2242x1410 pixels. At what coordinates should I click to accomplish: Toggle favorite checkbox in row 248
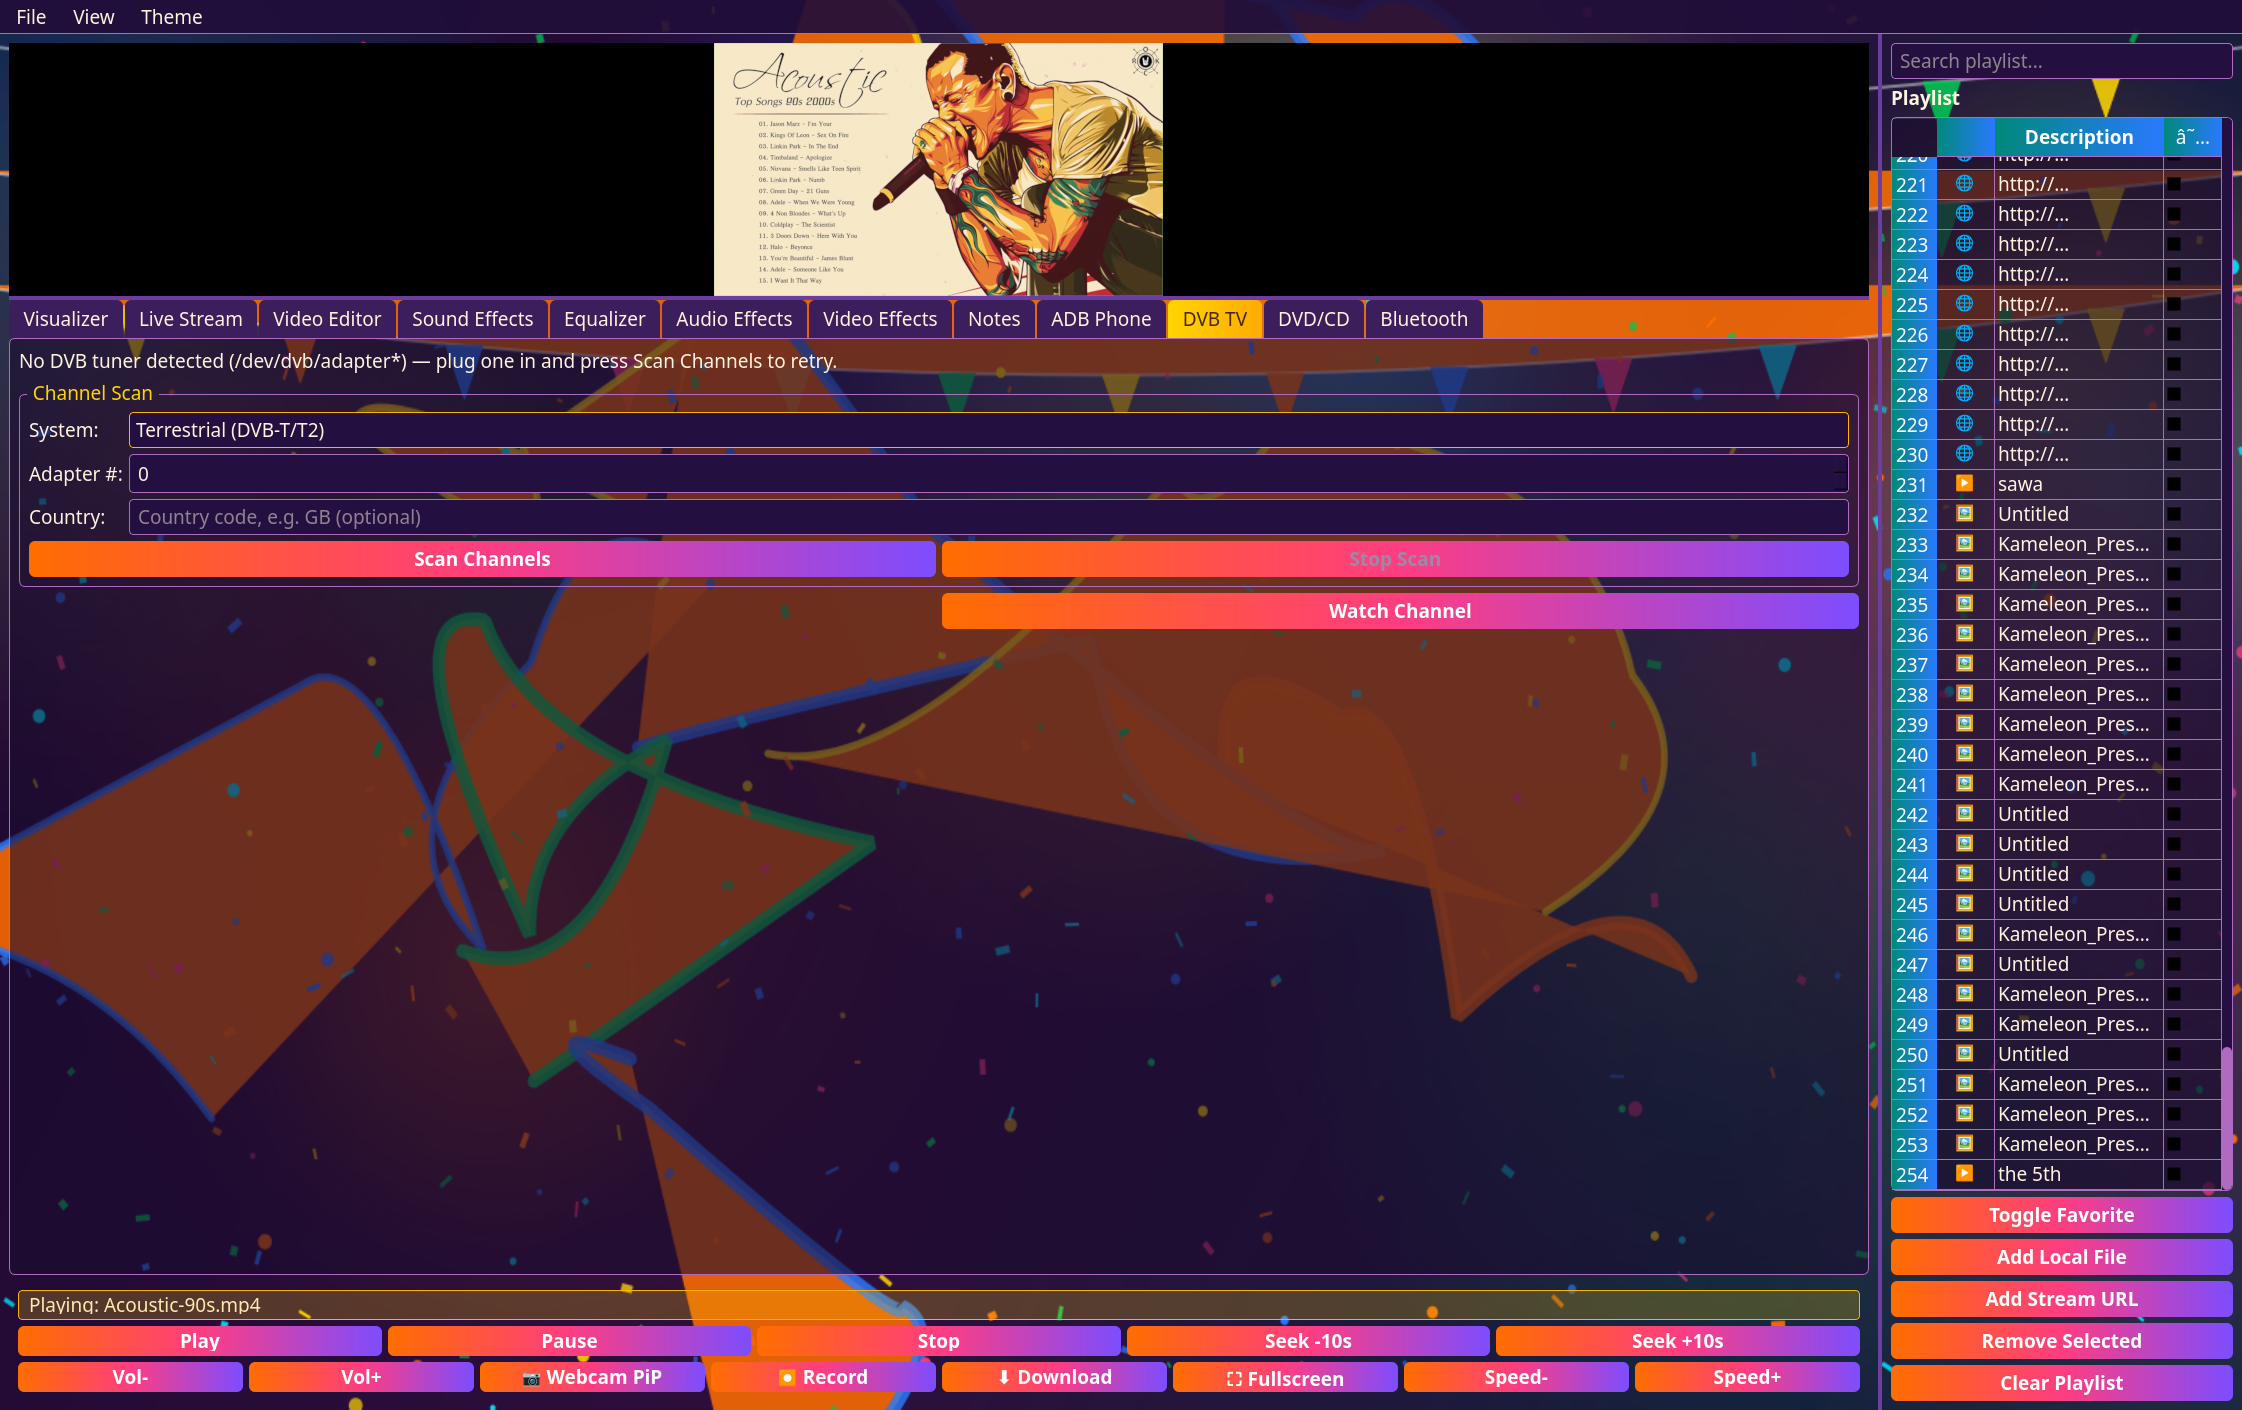[x=2174, y=994]
